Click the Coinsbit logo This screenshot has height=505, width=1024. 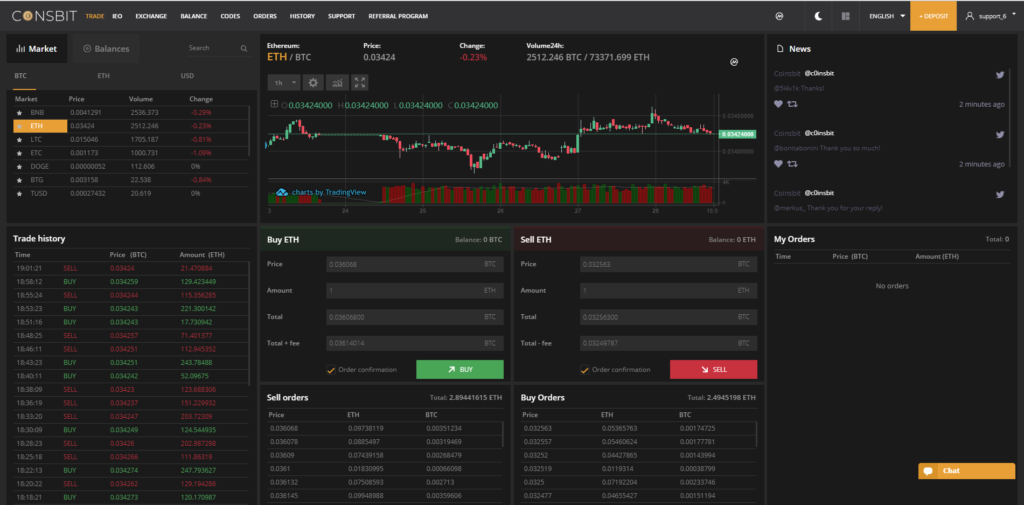[x=45, y=16]
